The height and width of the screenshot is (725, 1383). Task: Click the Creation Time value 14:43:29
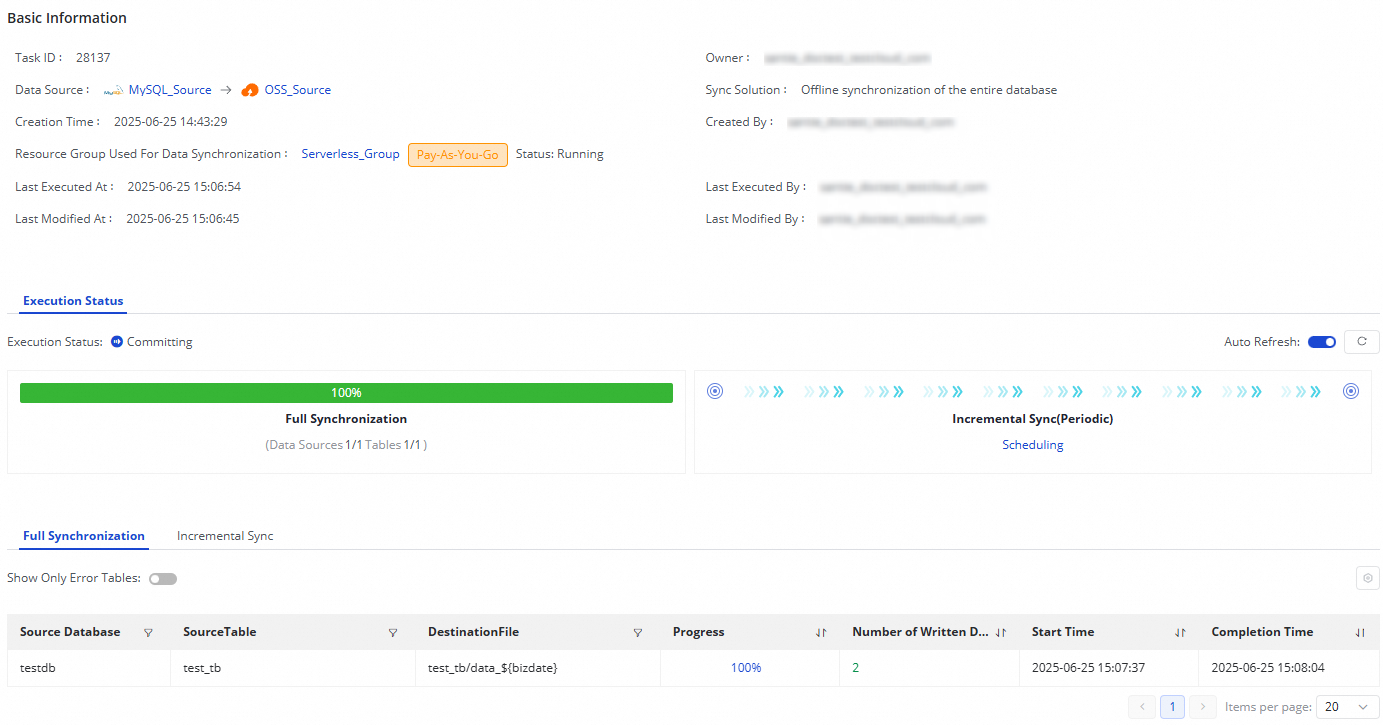171,122
